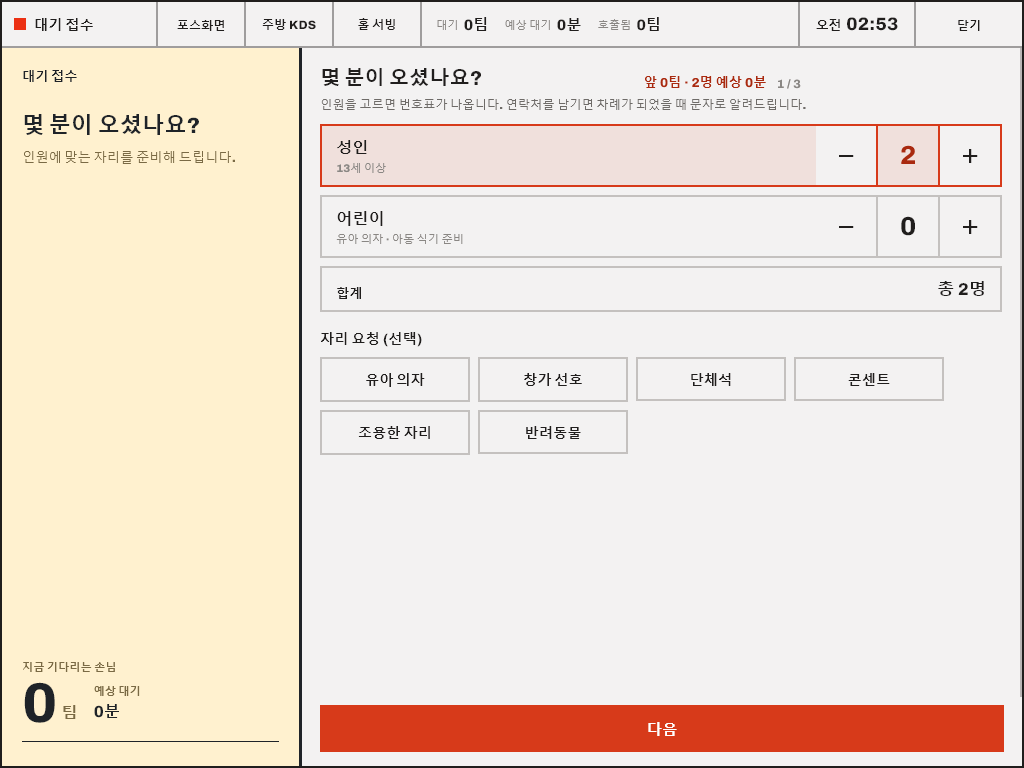
Task: Toggle 조용한 자리 seat request
Action: (x=395, y=432)
